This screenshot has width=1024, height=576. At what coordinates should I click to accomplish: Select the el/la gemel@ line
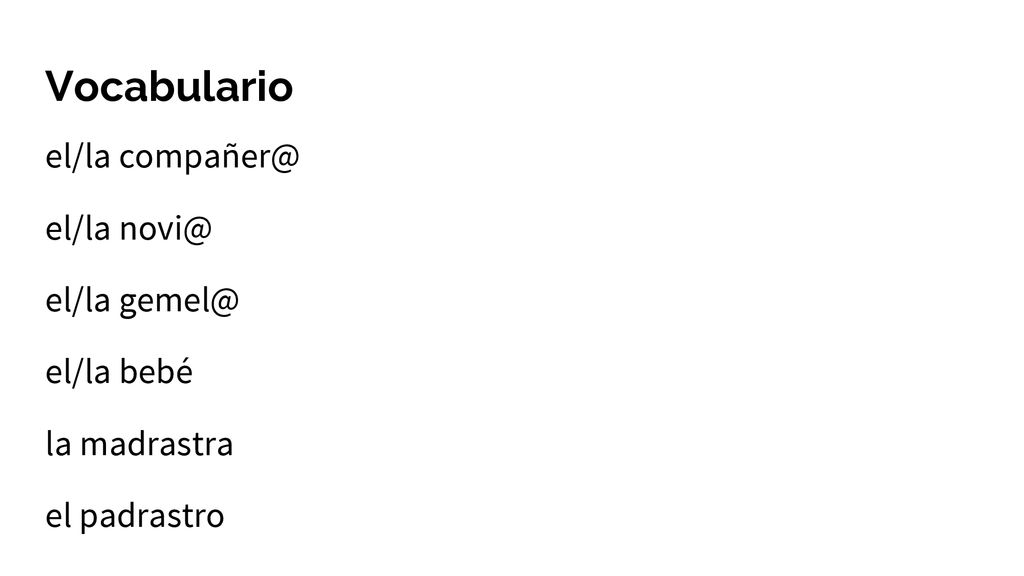[x=142, y=301]
